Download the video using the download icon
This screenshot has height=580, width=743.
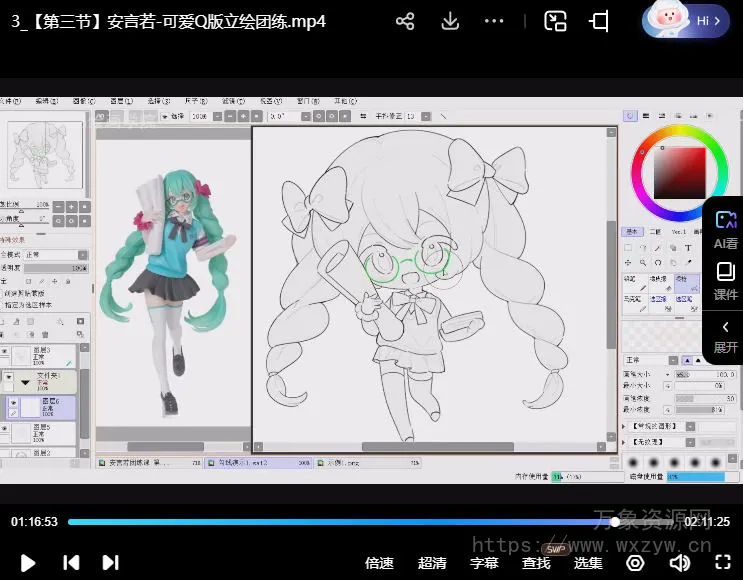click(x=450, y=21)
